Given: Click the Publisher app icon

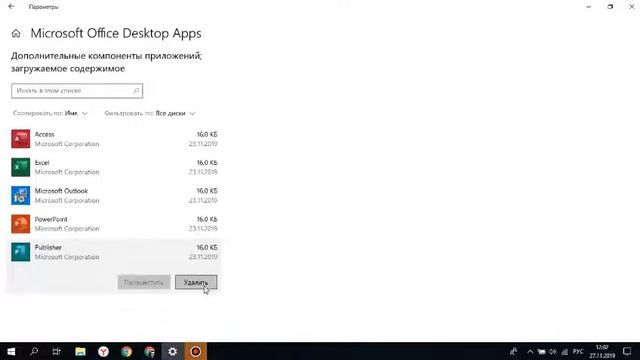Looking at the screenshot, I should (20, 252).
